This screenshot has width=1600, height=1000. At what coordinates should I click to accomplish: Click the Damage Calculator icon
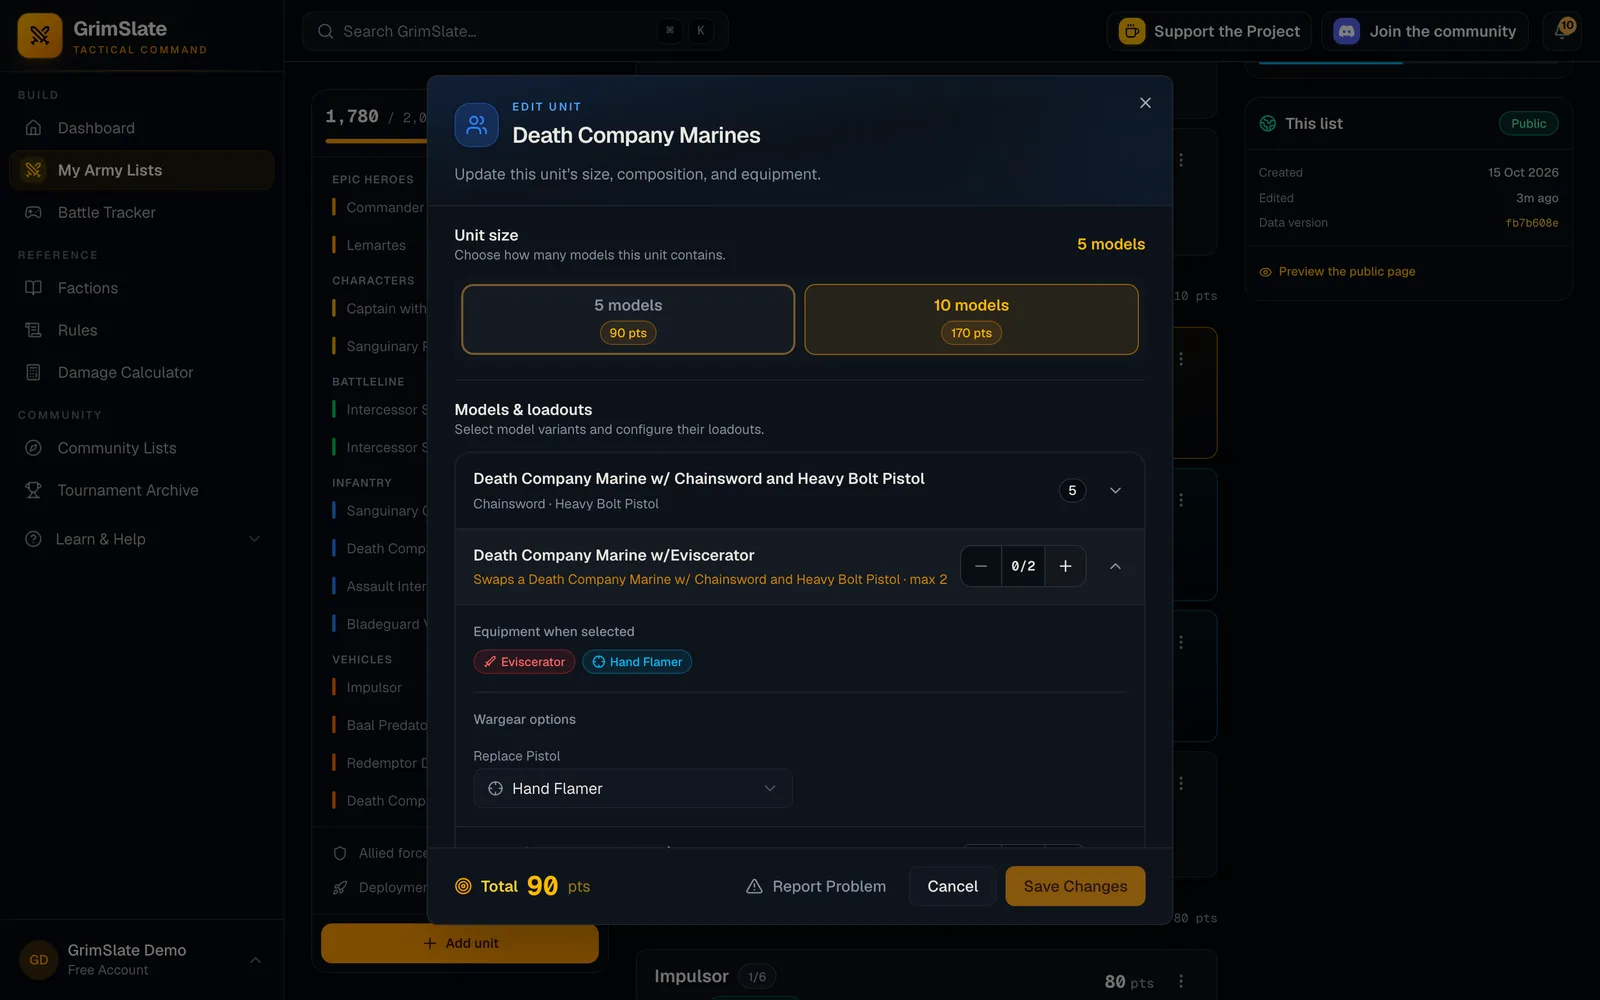click(33, 372)
